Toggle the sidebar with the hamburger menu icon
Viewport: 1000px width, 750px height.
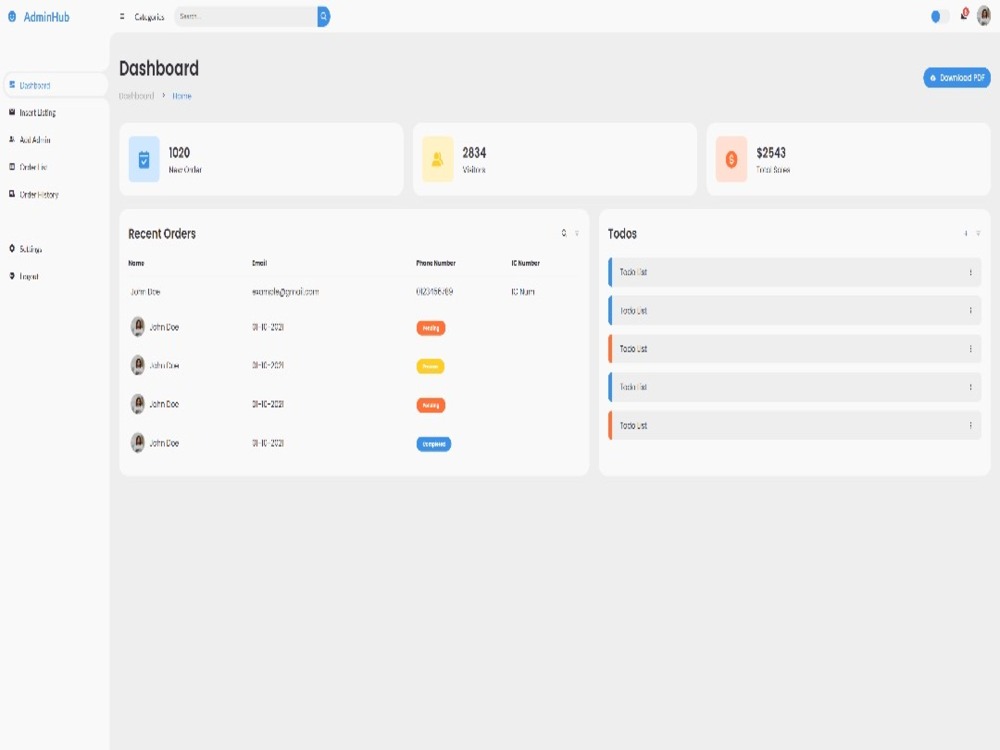122,17
